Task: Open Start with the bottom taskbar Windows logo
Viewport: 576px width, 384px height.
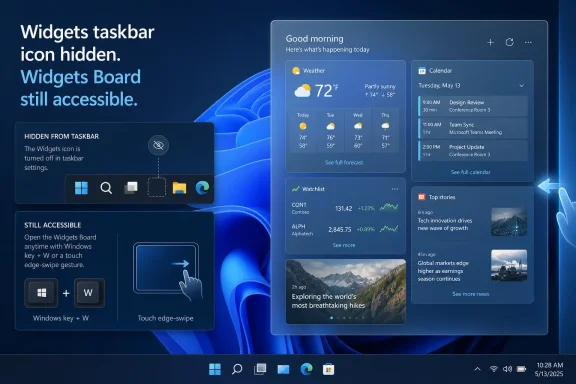Action: [x=215, y=369]
